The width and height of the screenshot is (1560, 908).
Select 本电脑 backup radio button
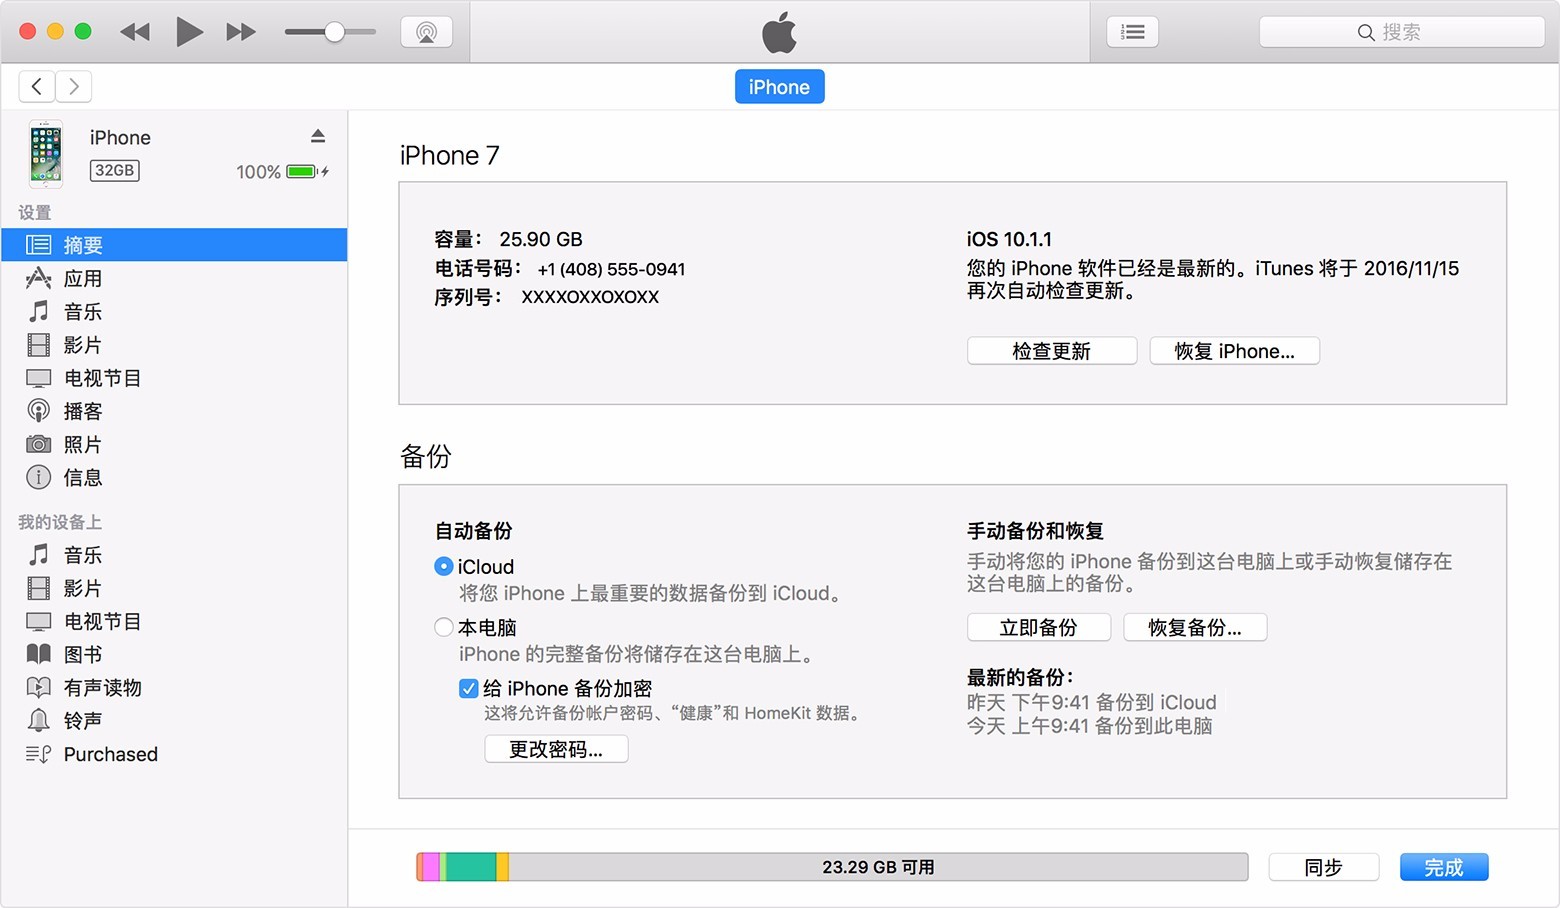pyautogui.click(x=444, y=627)
